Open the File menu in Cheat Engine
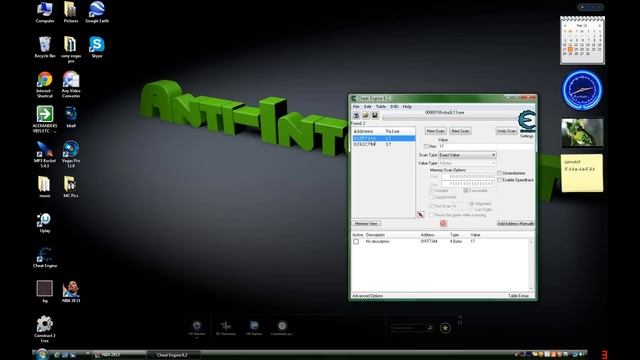Screen dimensions: 640x360 click(356, 107)
